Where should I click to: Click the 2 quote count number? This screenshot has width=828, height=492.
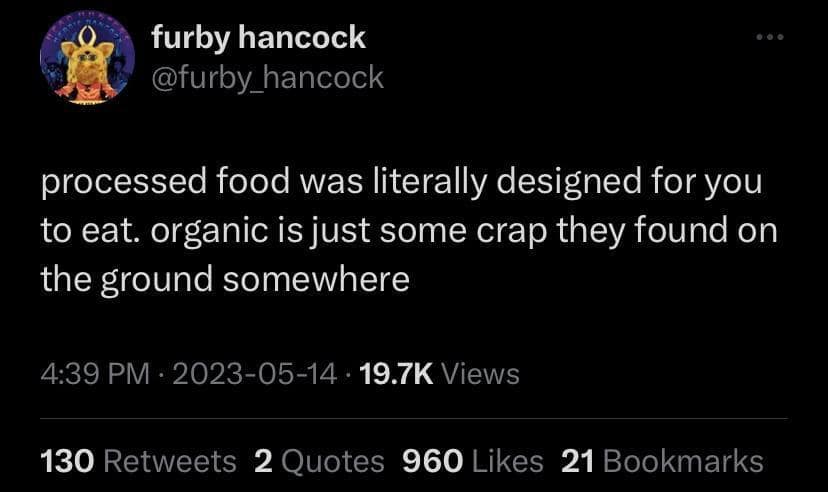point(263,461)
